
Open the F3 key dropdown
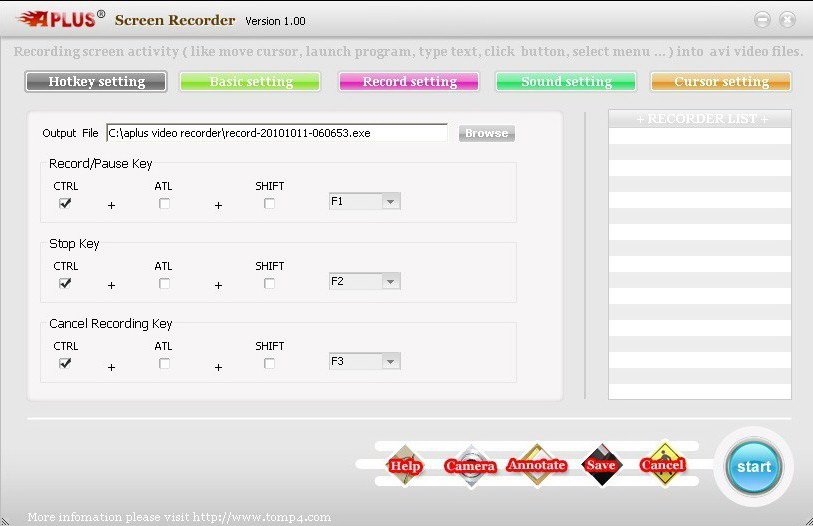point(365,361)
